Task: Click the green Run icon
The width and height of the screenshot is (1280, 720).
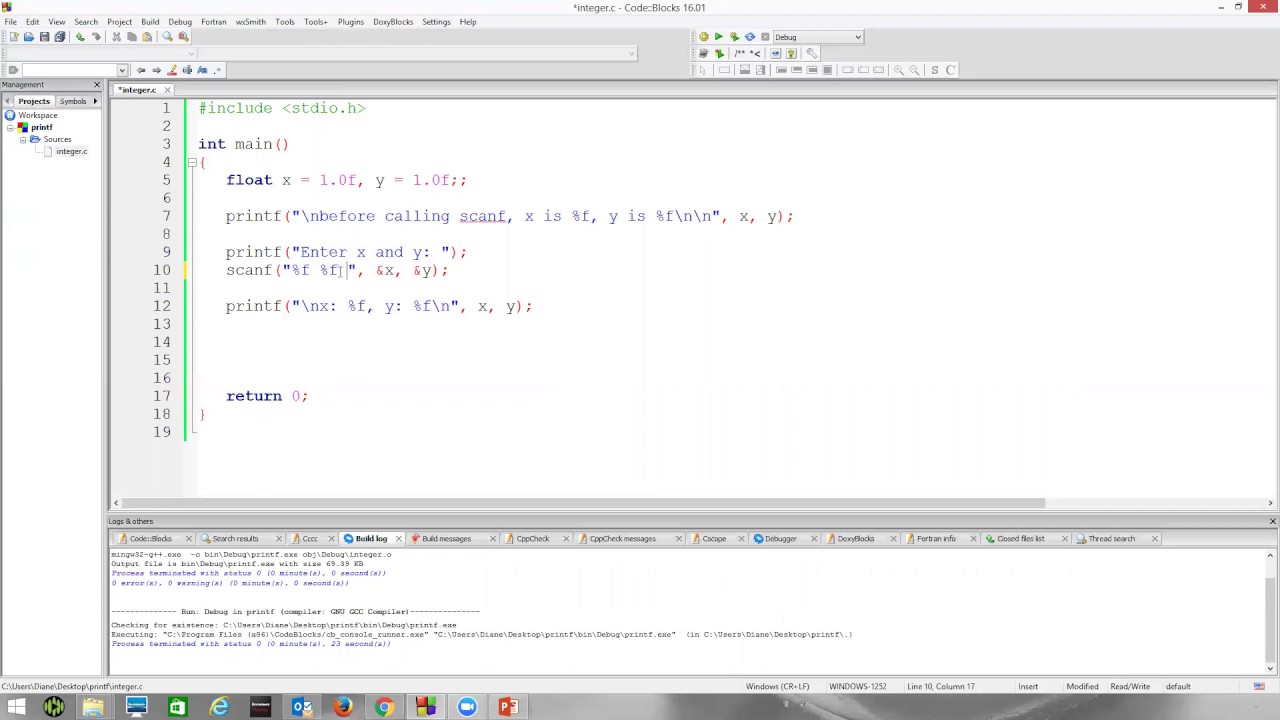Action: point(718,37)
